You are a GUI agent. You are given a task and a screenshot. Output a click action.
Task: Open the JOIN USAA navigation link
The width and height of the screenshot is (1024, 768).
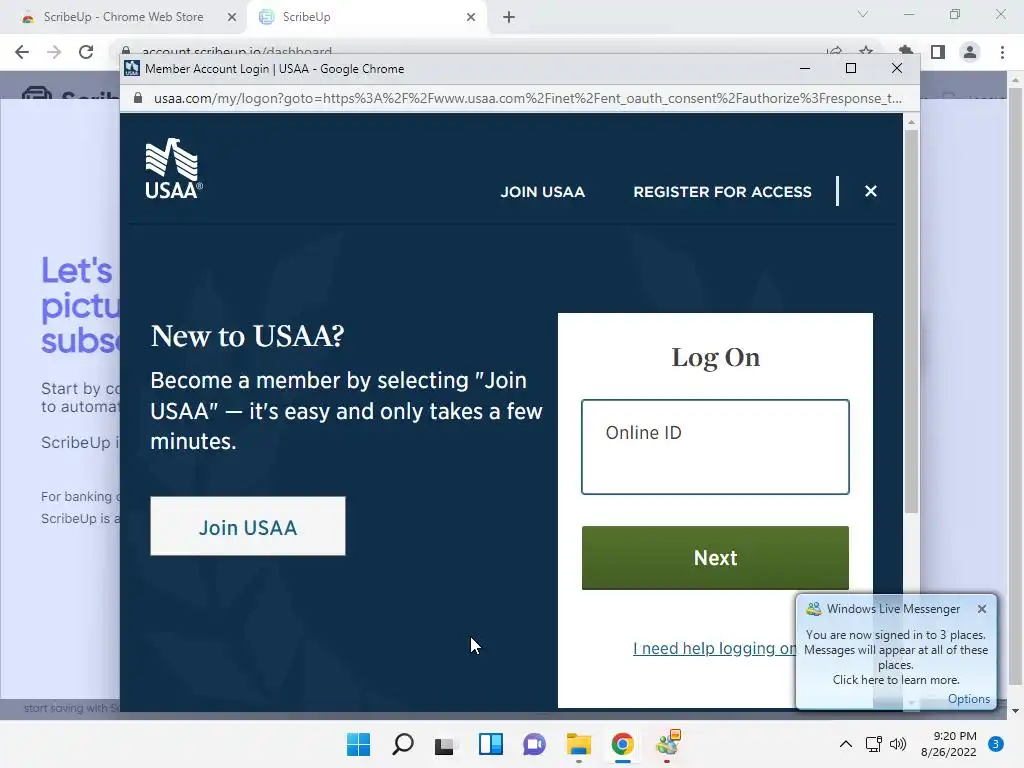click(x=543, y=192)
